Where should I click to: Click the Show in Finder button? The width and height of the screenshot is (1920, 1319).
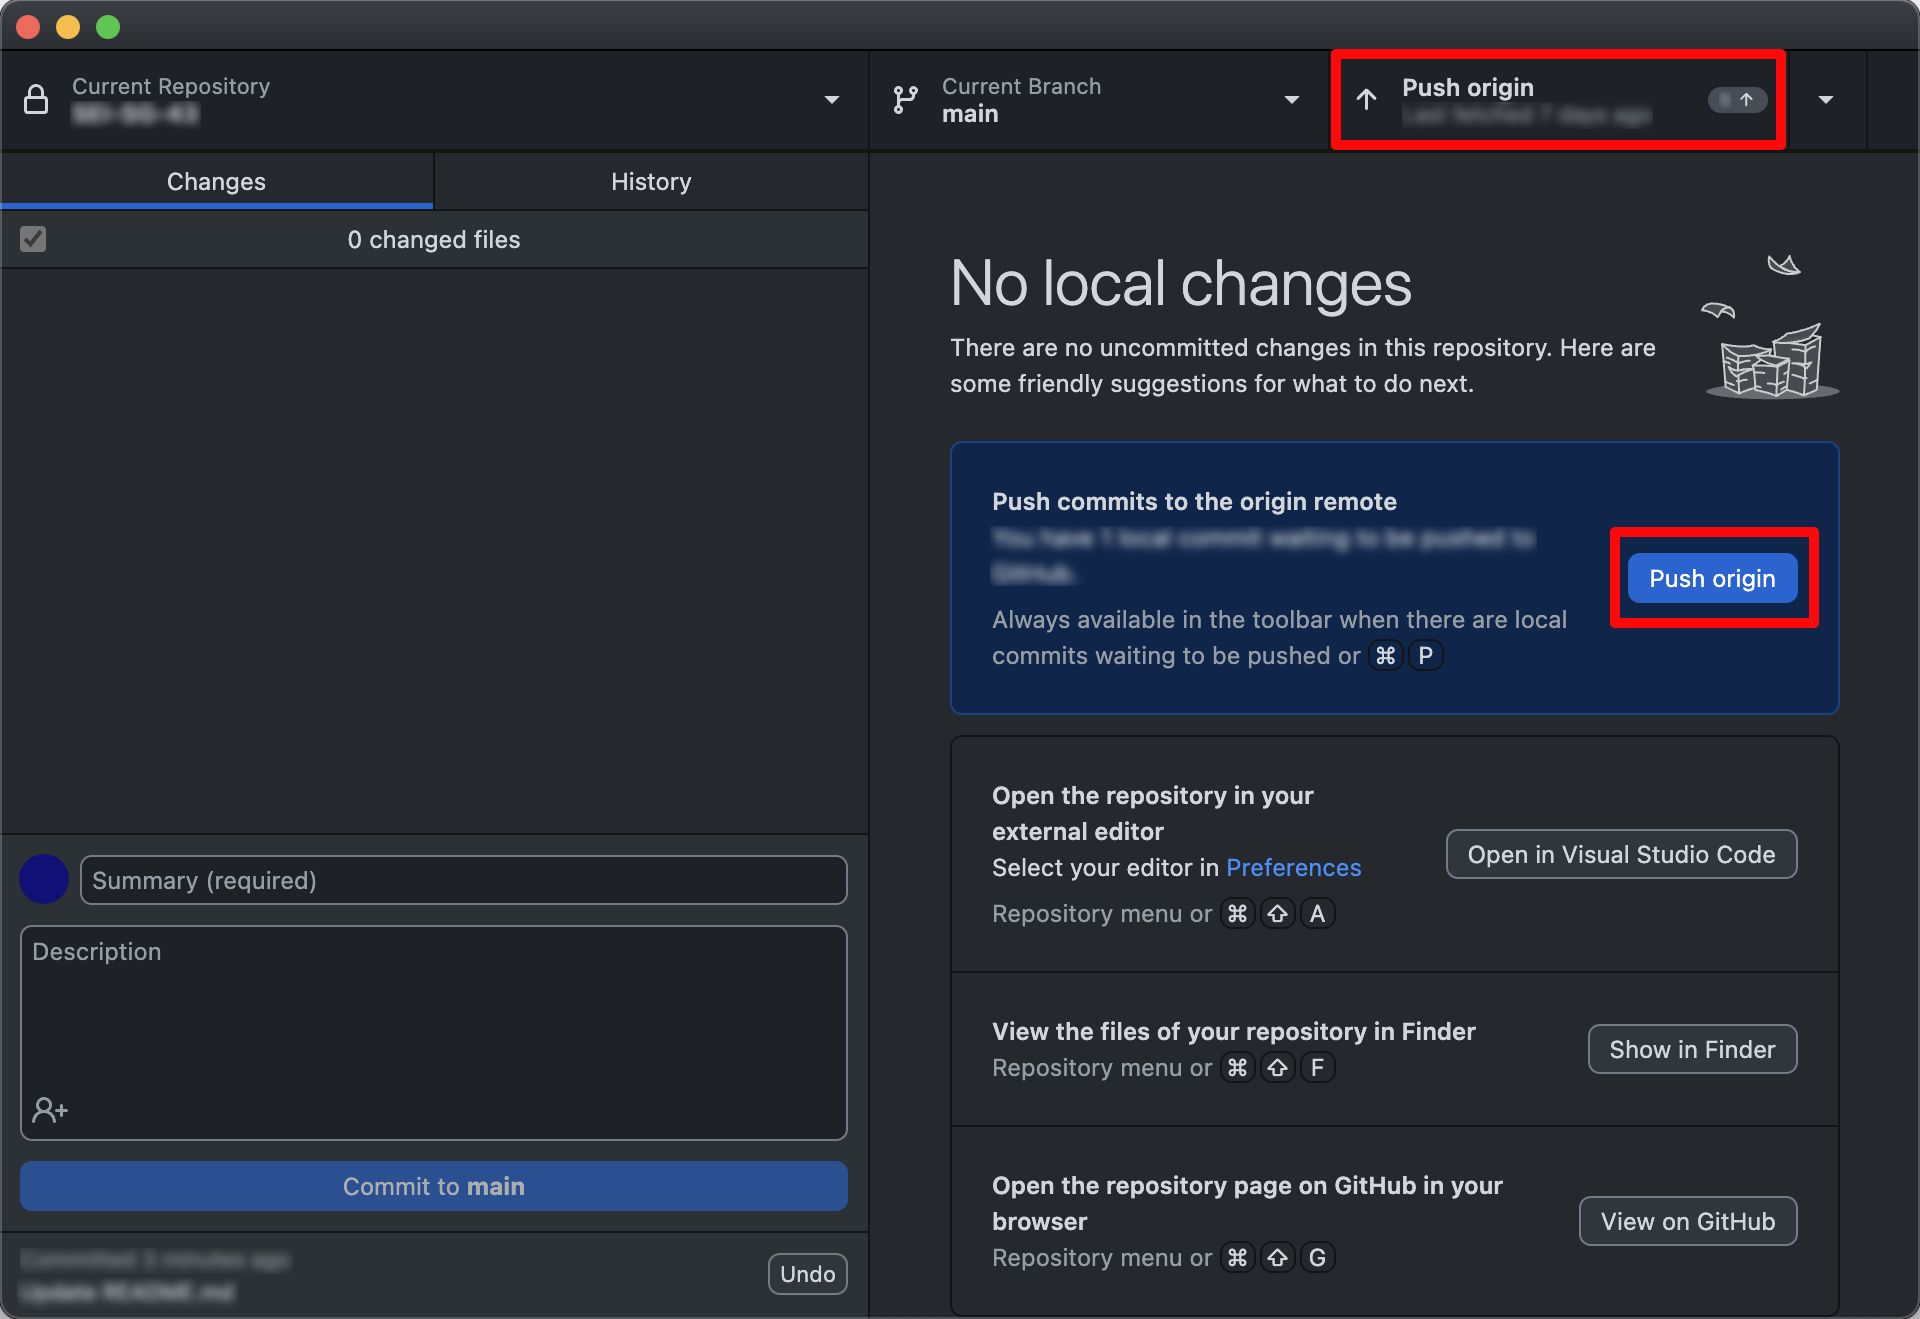[1692, 1050]
